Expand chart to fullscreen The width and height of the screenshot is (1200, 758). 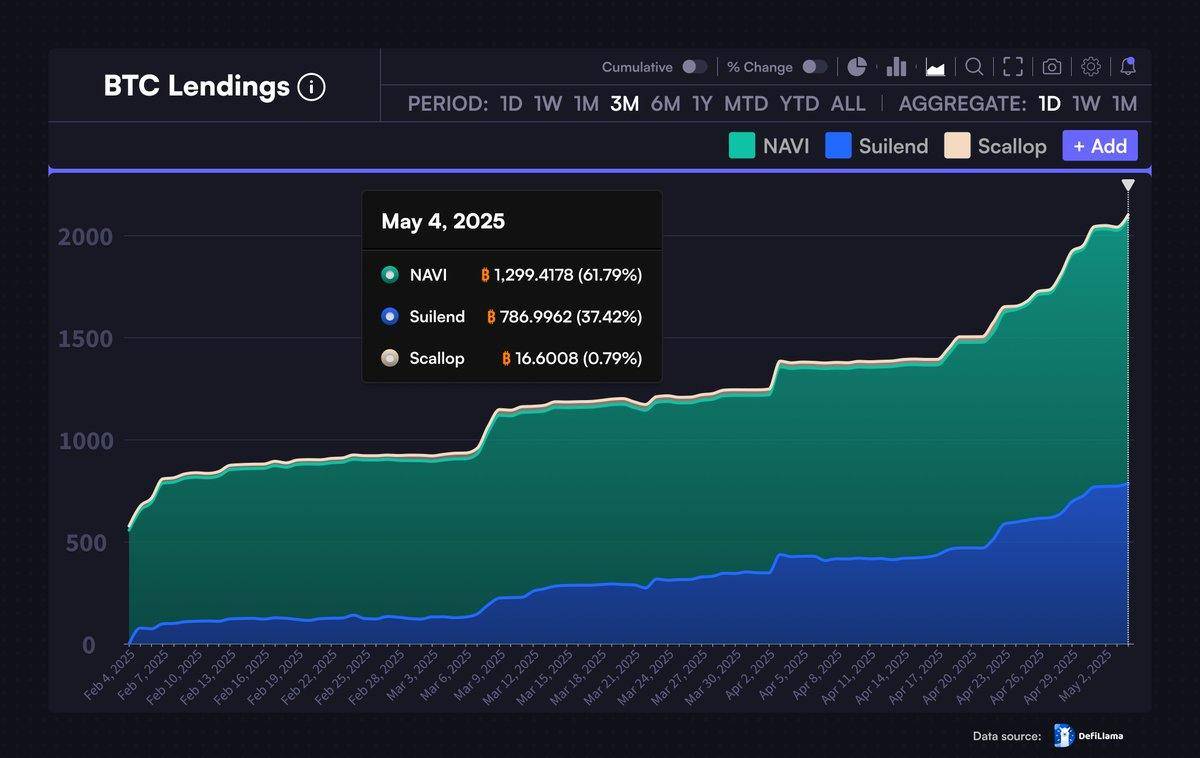tap(1013, 67)
